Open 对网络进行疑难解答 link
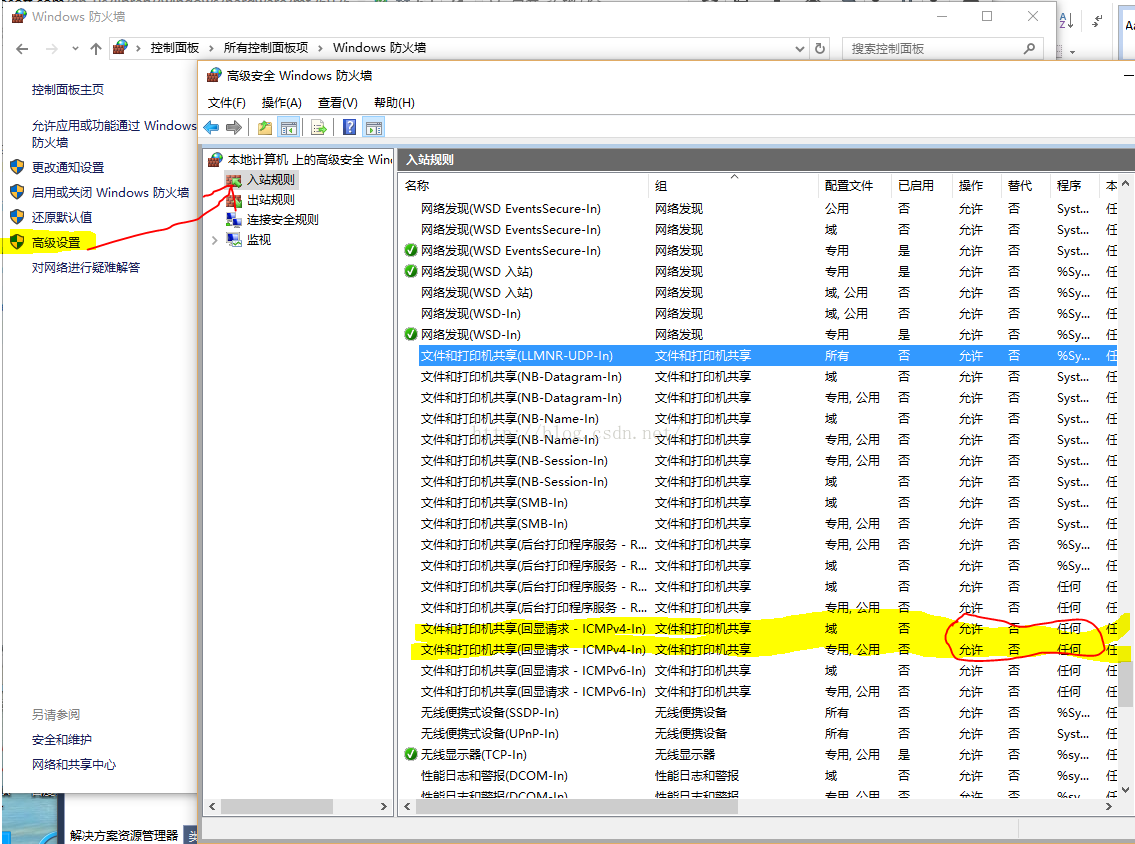This screenshot has height=844, width=1135. point(86,268)
